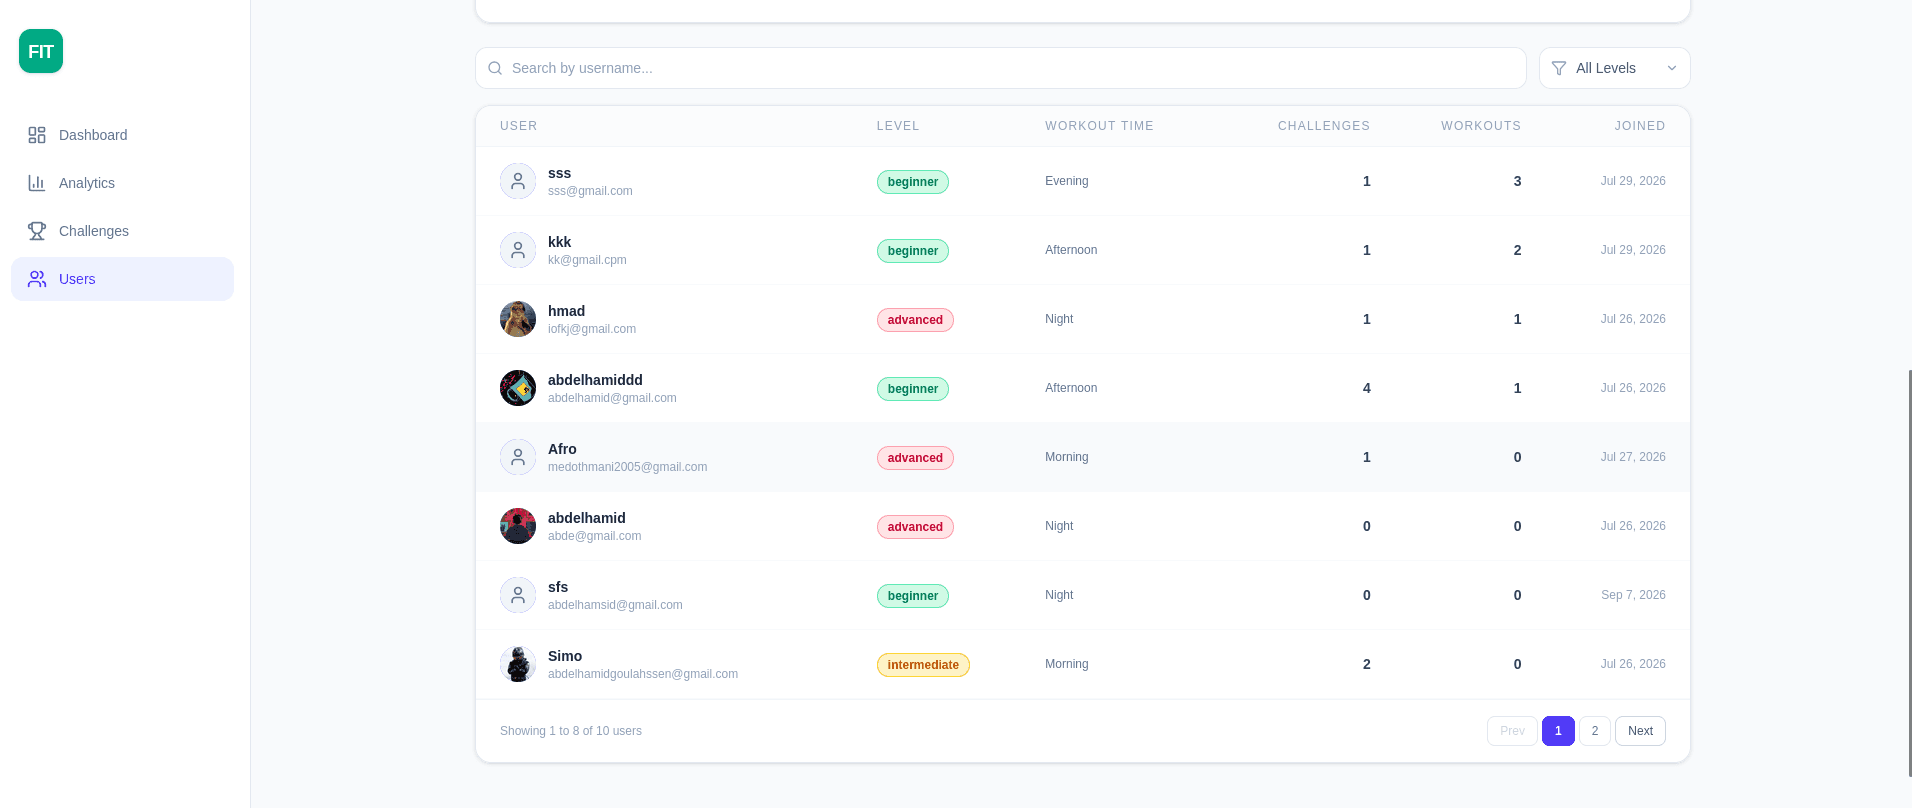
Task: Click the Prev pagination button
Action: [1512, 731]
